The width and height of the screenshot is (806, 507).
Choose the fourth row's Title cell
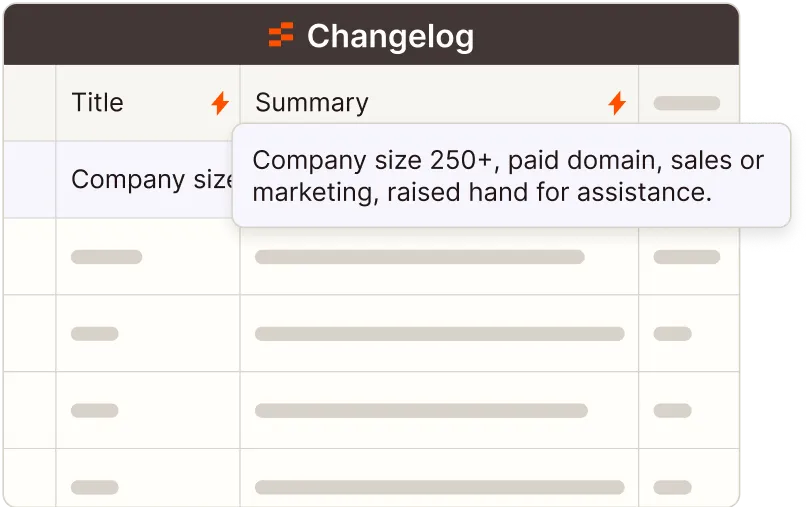(148, 410)
